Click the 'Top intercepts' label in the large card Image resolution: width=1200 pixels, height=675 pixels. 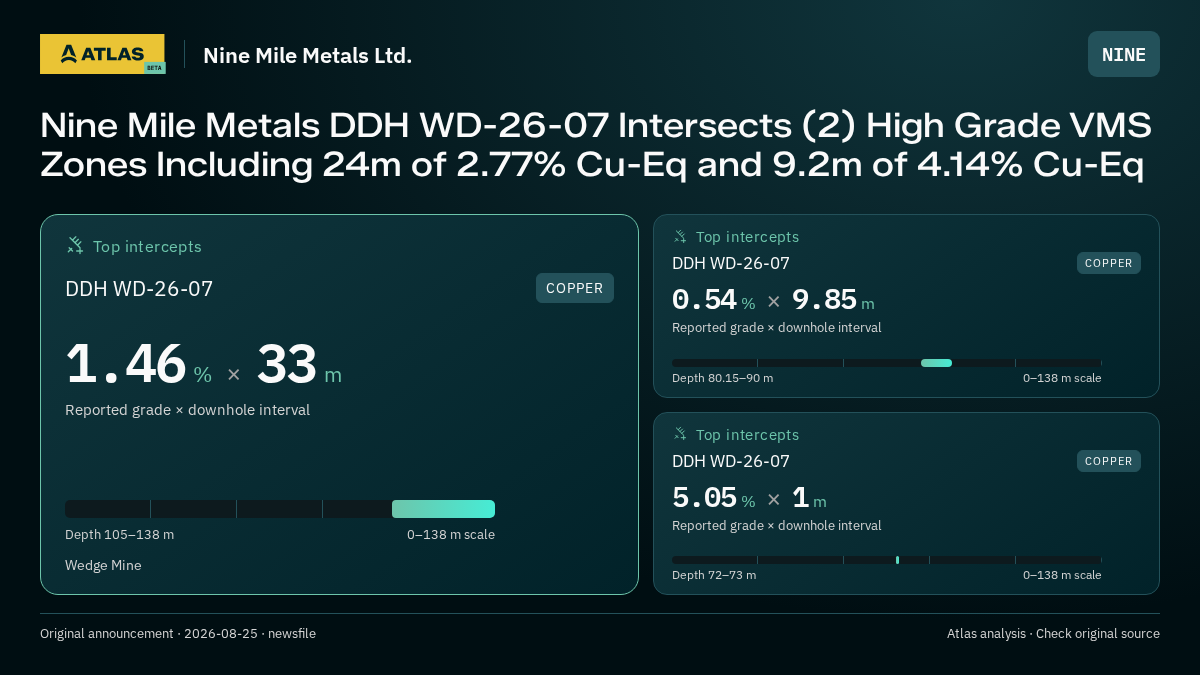pyautogui.click(x=147, y=246)
